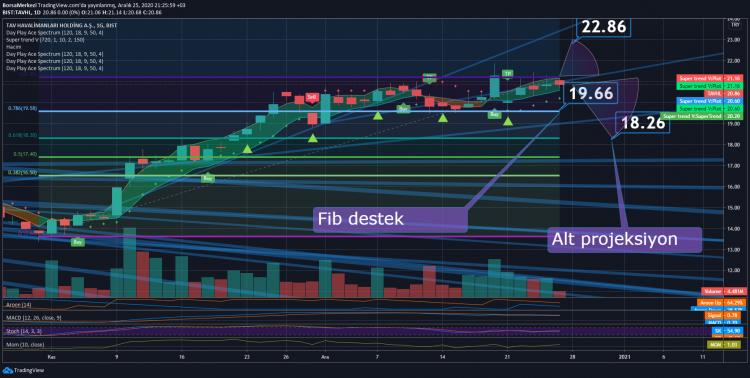Click the Fib destek annotation box

click(x=390, y=219)
